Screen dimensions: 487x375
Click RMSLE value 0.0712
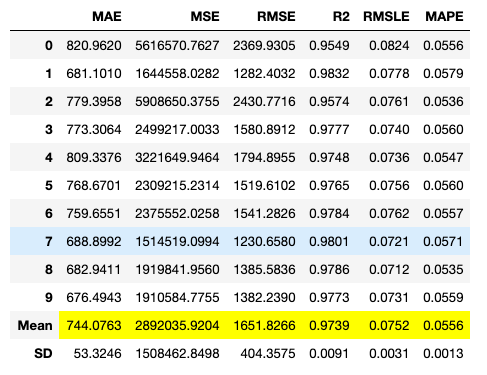pos(389,269)
